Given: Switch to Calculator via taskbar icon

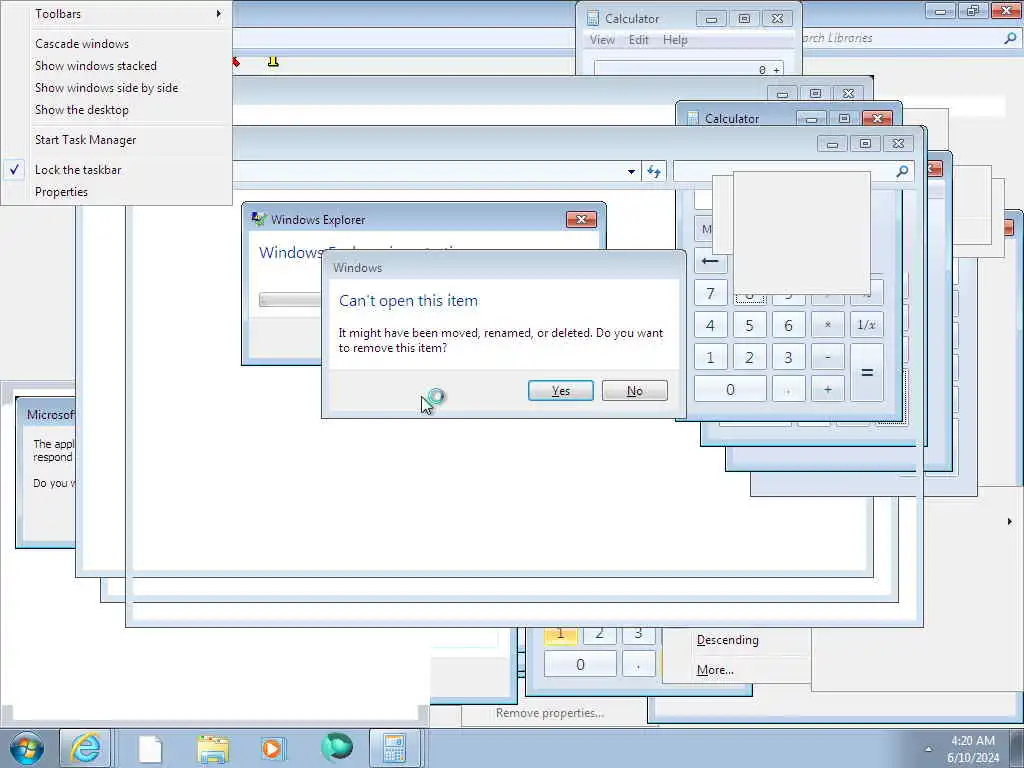Looking at the screenshot, I should 395,748.
